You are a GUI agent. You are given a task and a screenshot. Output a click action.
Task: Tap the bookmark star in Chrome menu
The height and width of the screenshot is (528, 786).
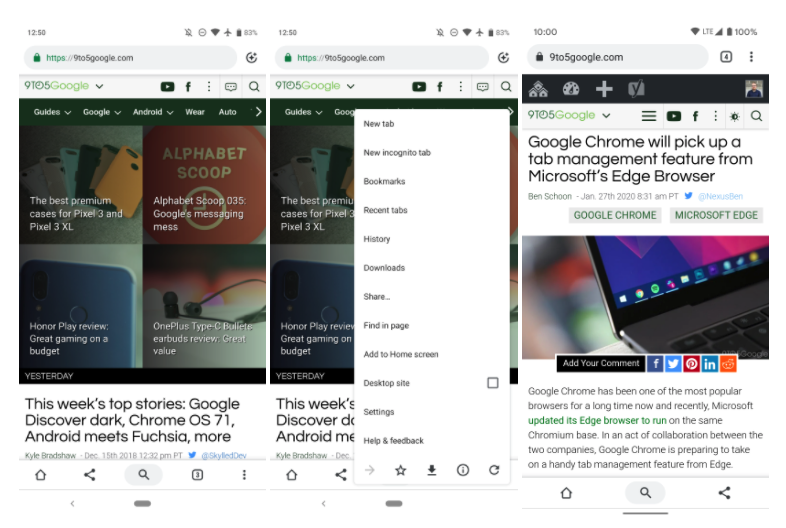click(x=401, y=470)
